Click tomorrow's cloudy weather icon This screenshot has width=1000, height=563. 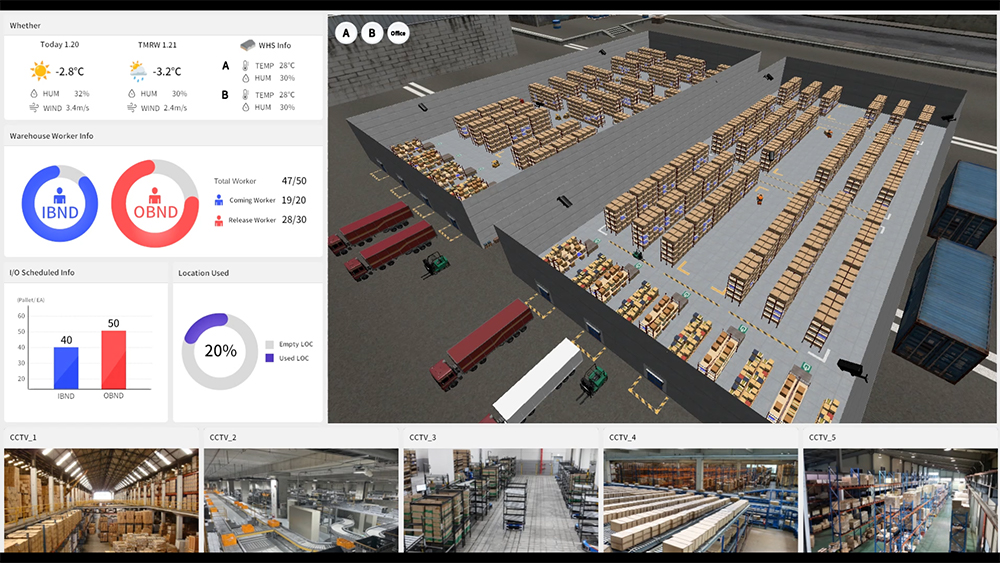click(x=138, y=71)
